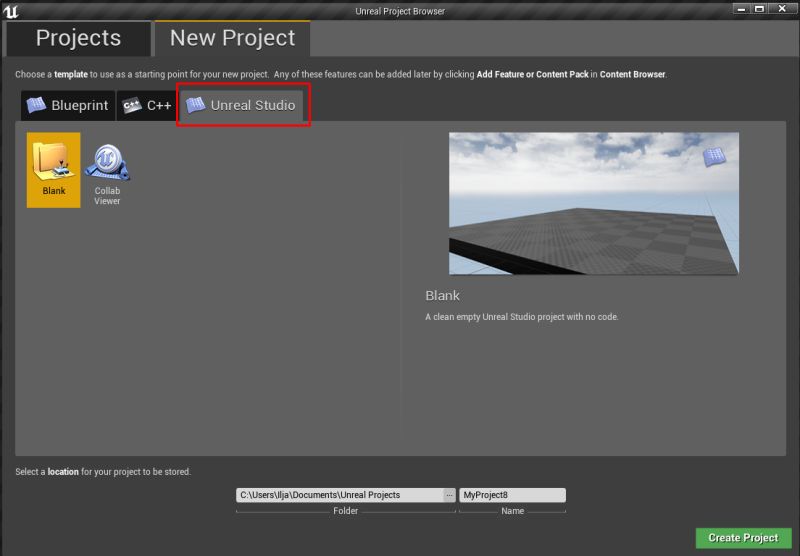Select the Unreal Studio template tab
Image resolution: width=800 pixels, height=556 pixels.
(x=241, y=106)
